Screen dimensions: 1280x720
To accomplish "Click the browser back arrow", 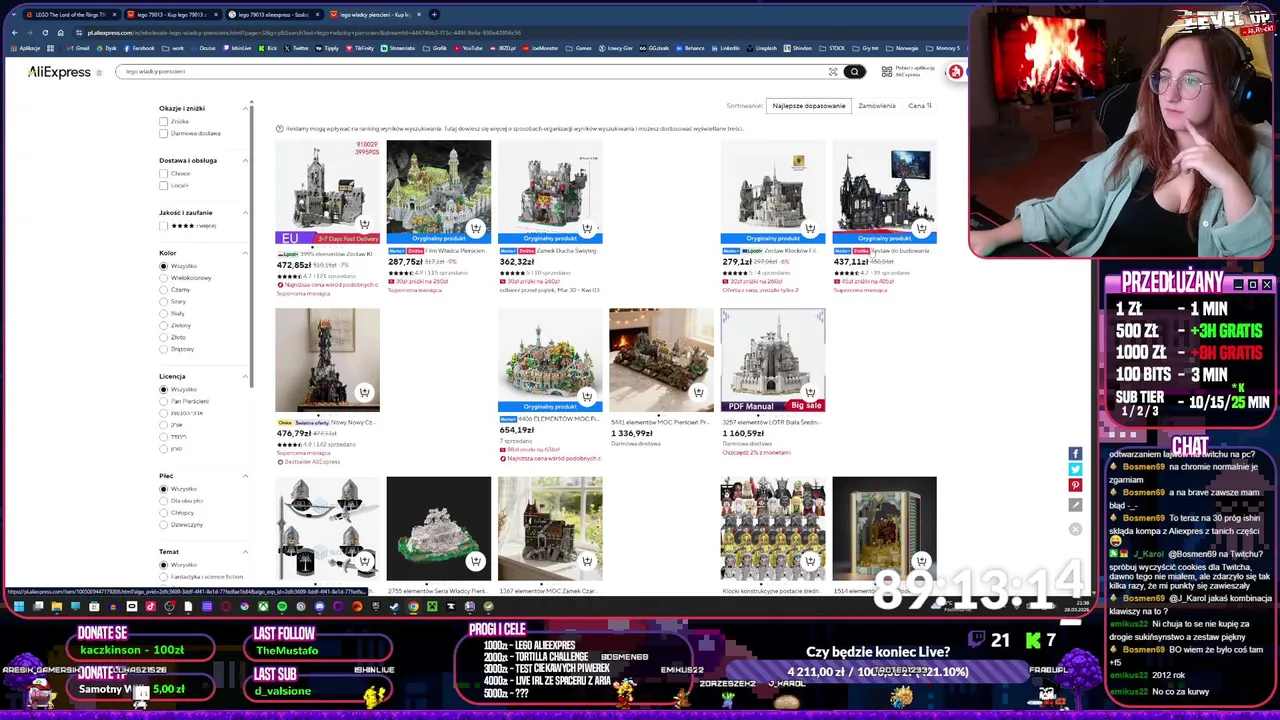I will [x=14, y=32].
